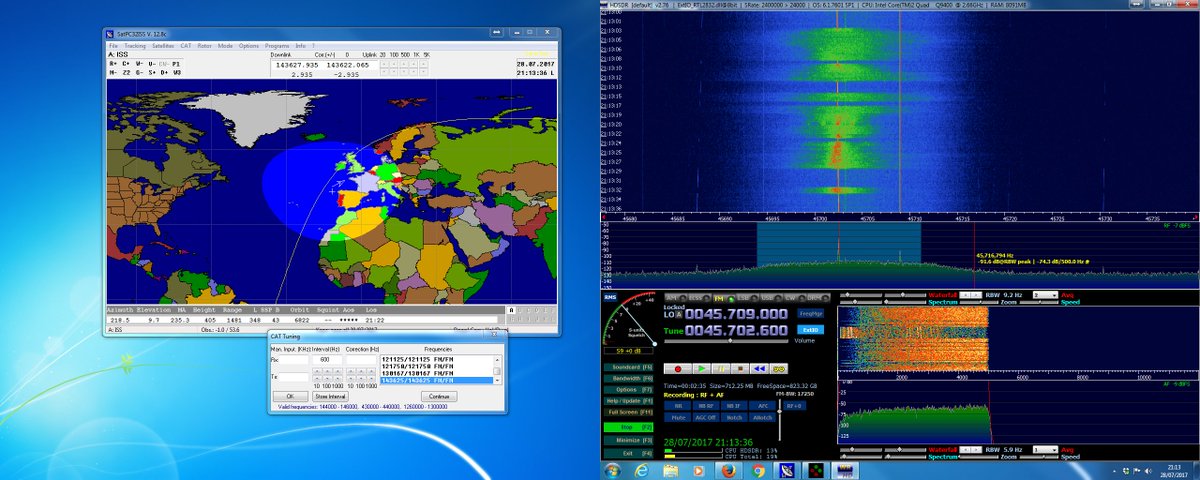
Task: Click the lower Waterfall palette arrow selector
Action: click(970, 449)
